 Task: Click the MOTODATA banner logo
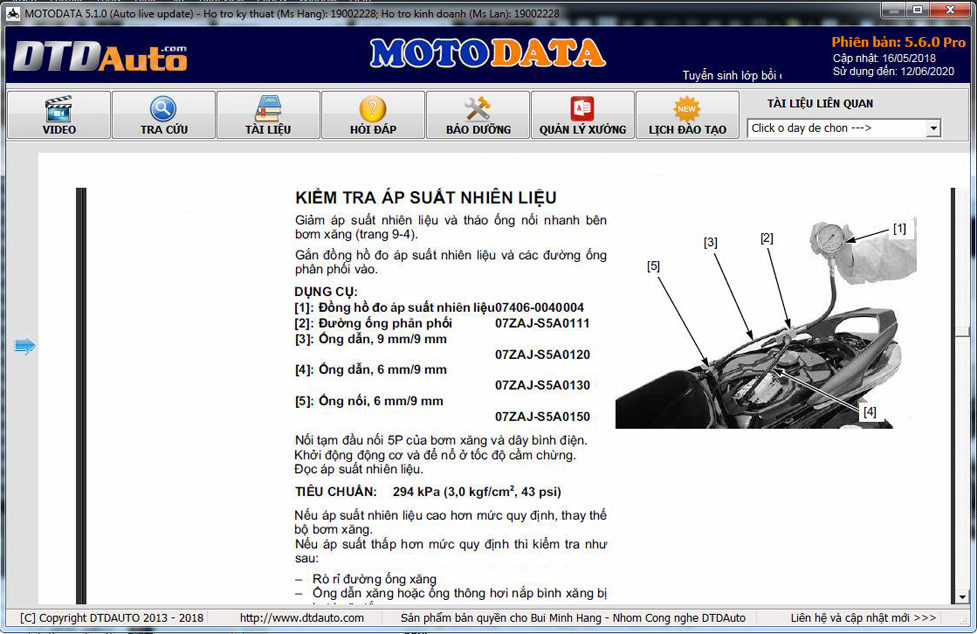click(x=487, y=54)
